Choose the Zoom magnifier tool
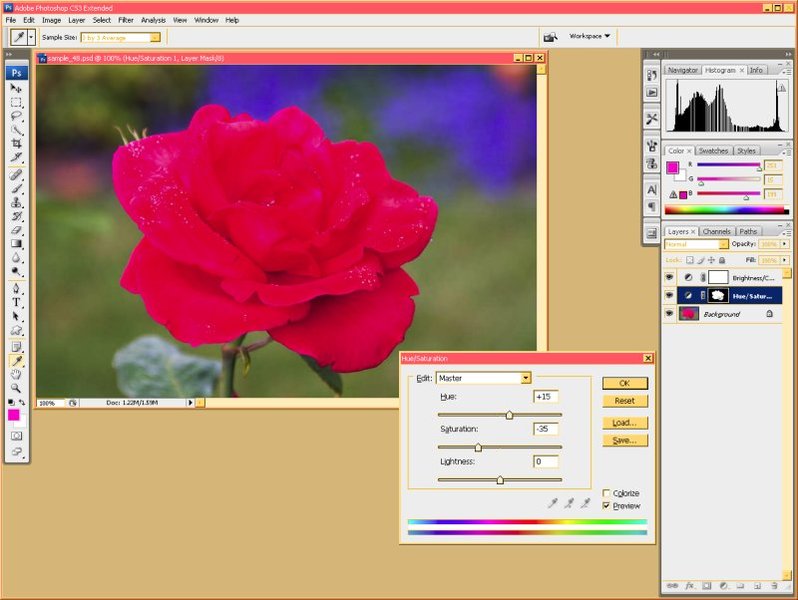Viewport: 798px width, 600px height. click(16, 388)
